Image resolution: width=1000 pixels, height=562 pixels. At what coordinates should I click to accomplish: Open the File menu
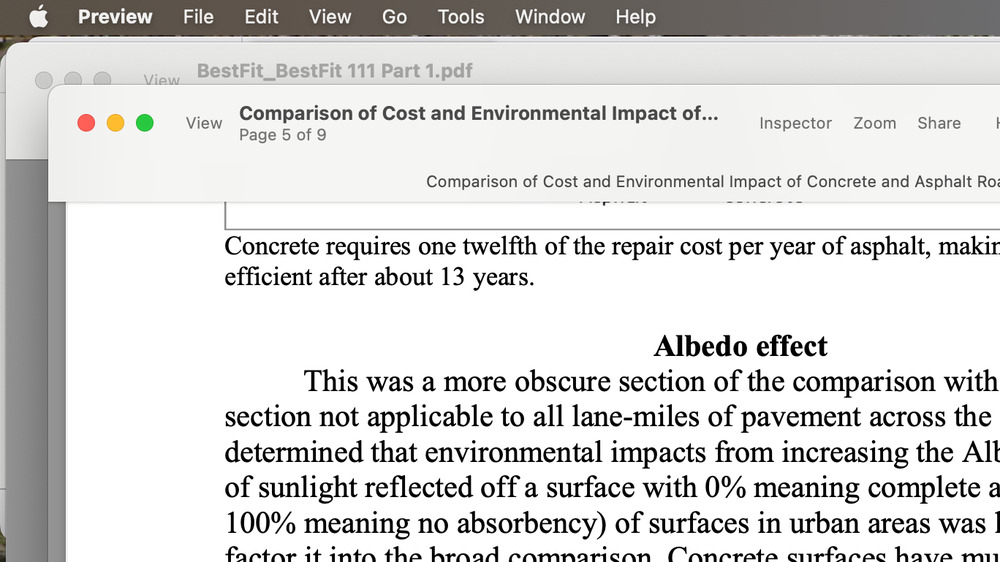coord(198,17)
